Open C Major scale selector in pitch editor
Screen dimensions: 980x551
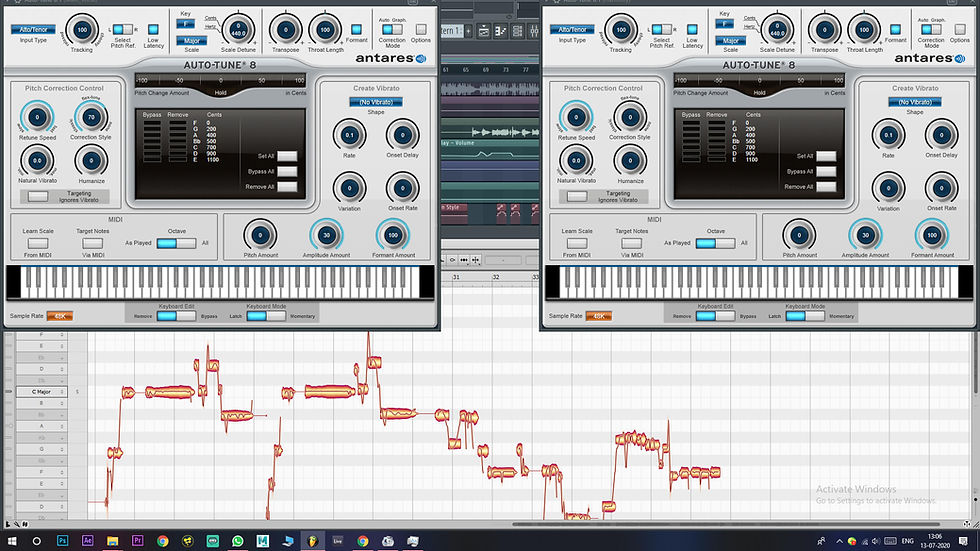tap(41, 392)
